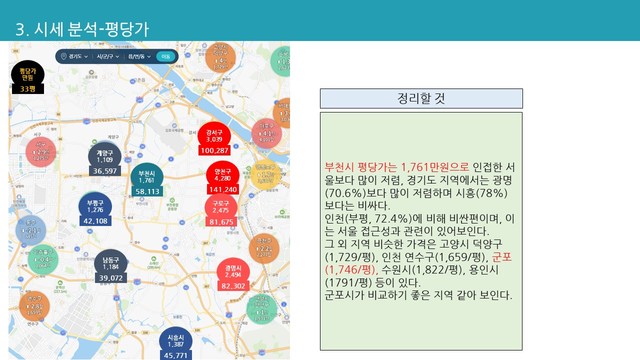Click the green summary text box
The height and width of the screenshot is (360, 640).
(x=421, y=231)
